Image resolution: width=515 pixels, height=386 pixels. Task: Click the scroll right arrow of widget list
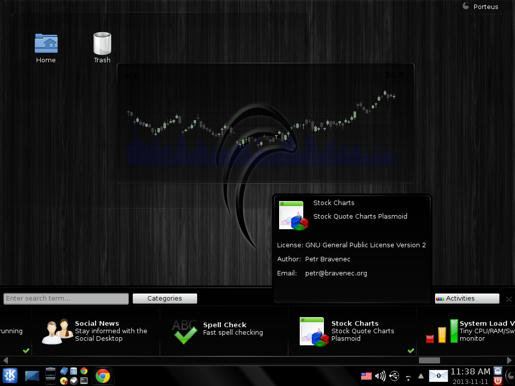click(509, 360)
